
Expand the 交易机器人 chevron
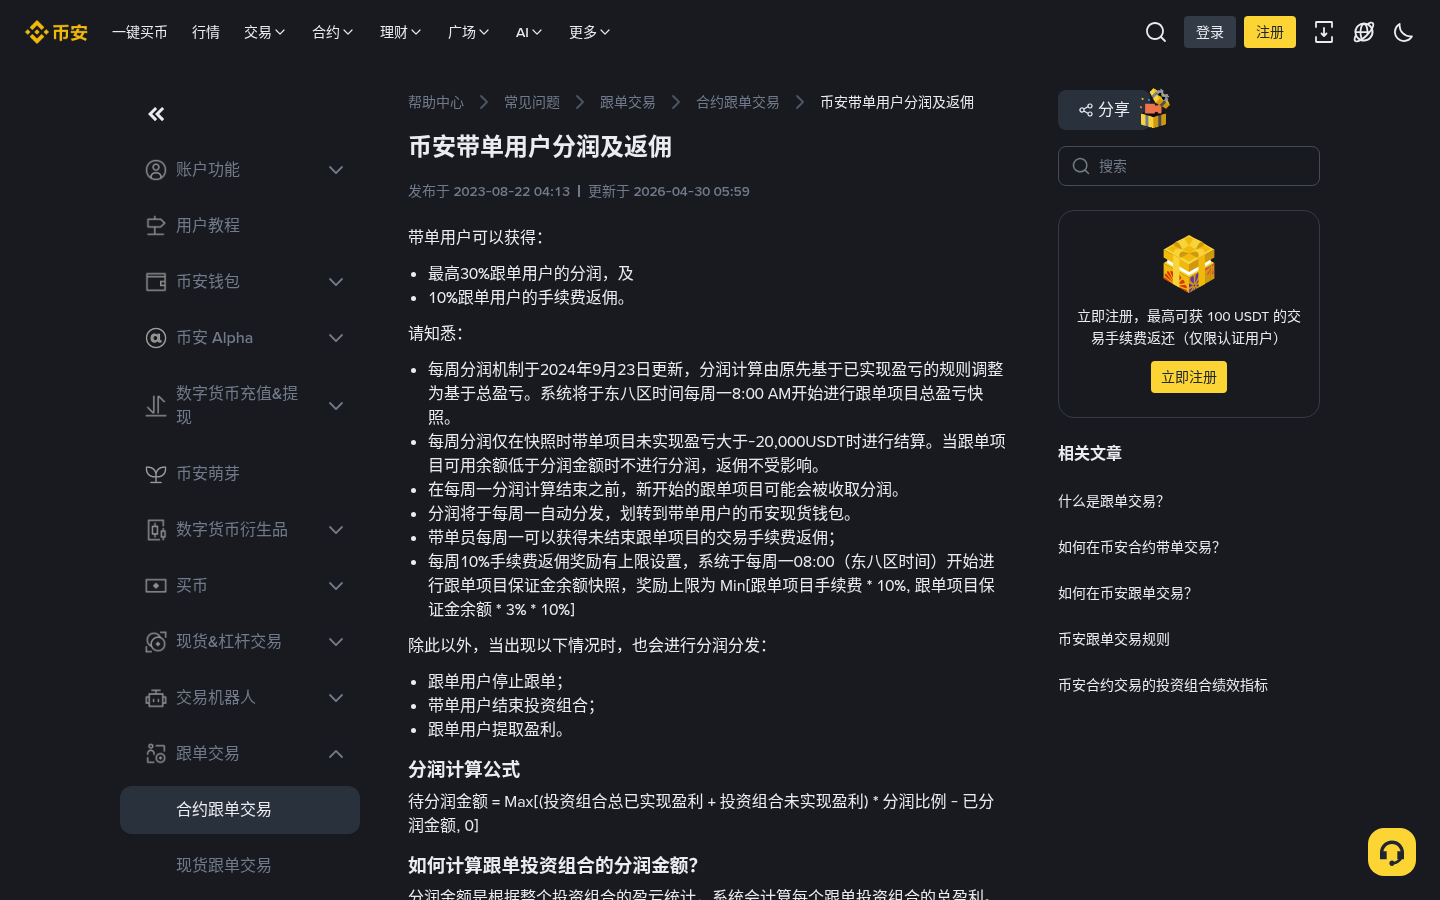pyautogui.click(x=336, y=698)
